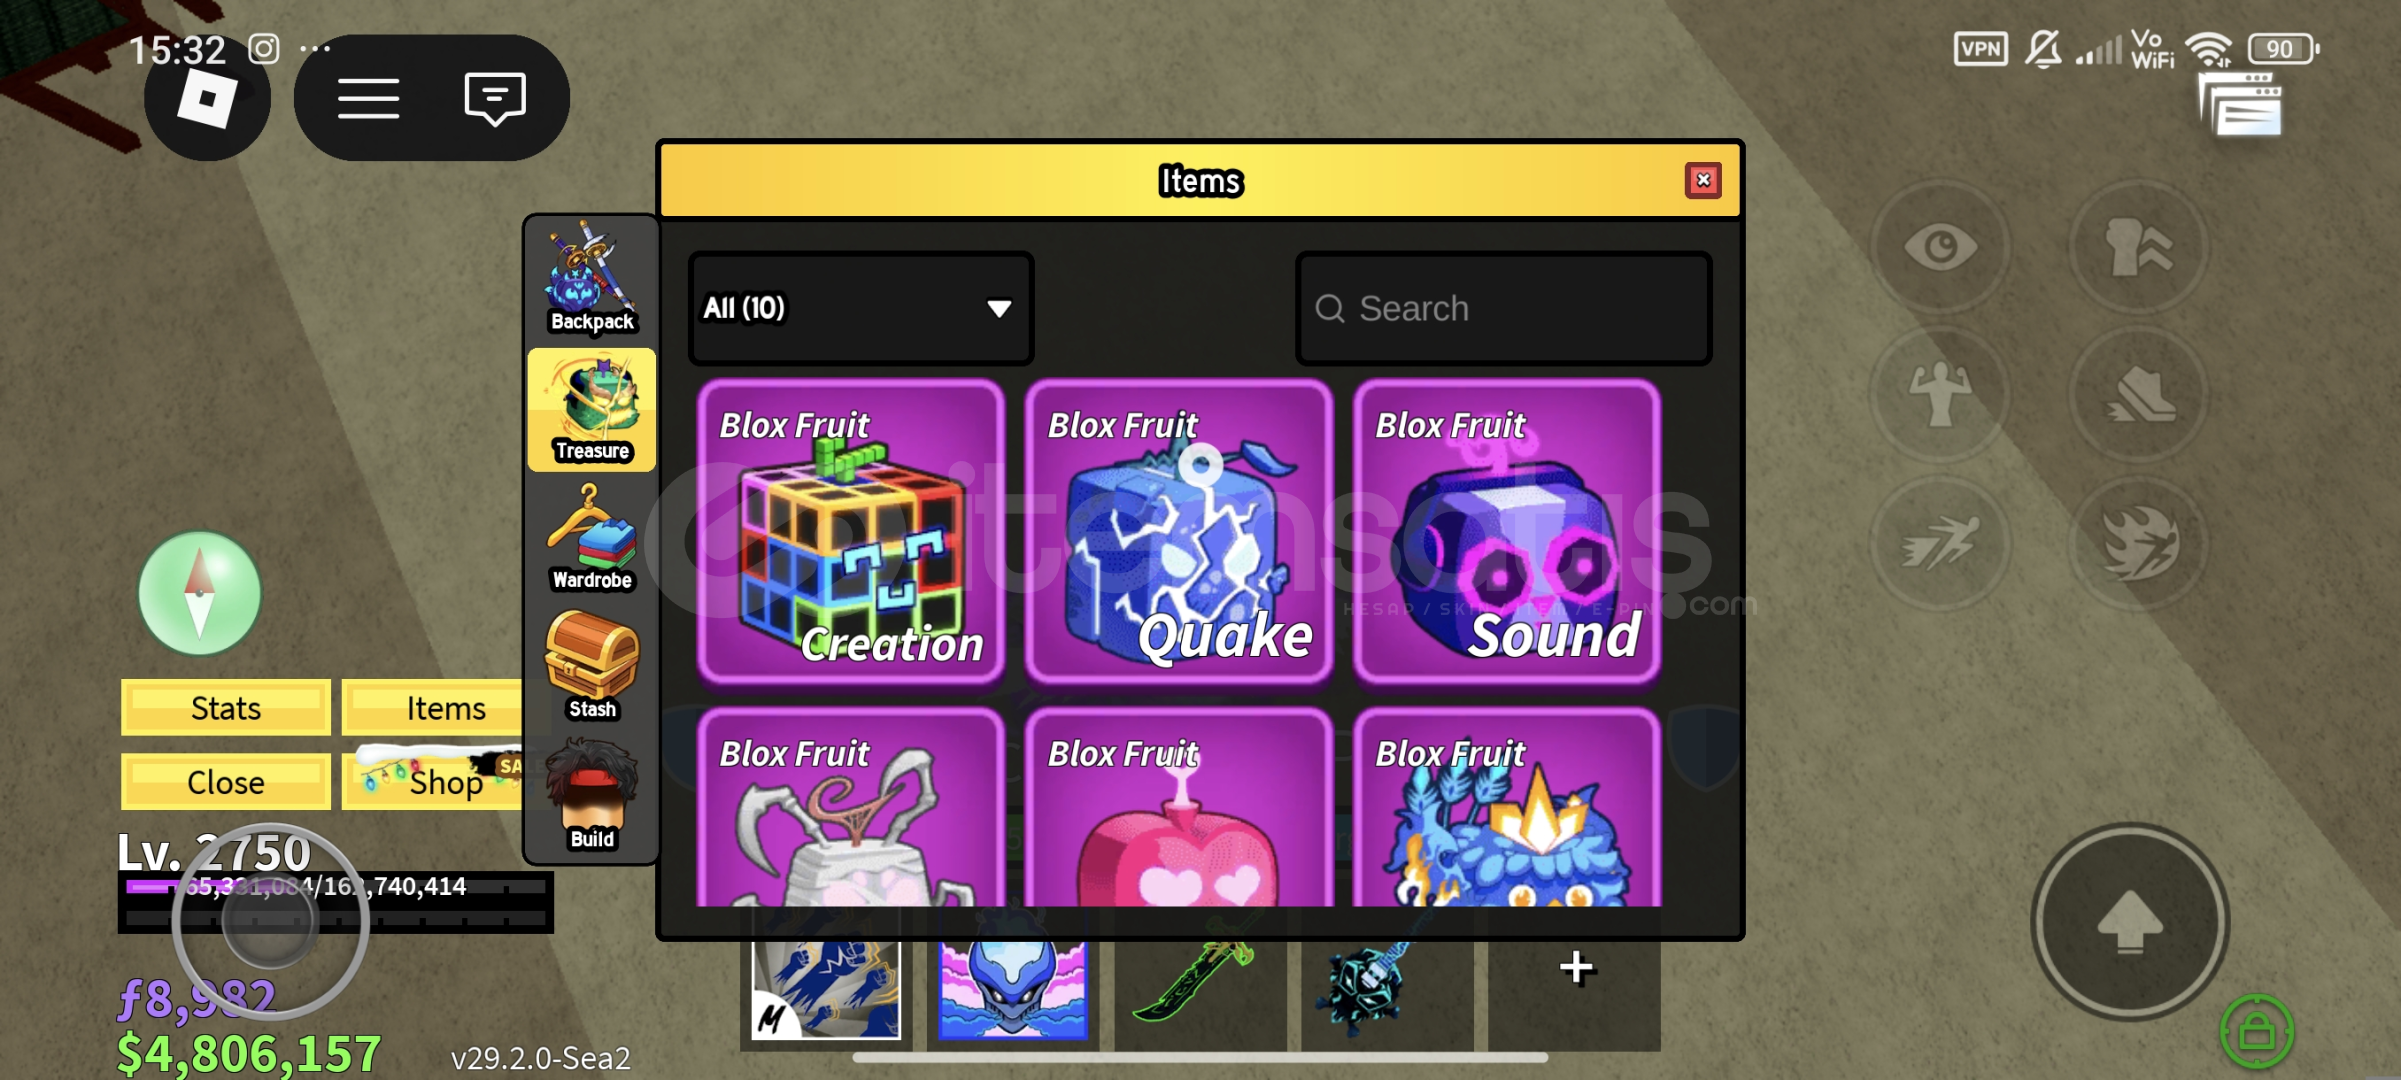The image size is (2401, 1080).
Task: Select the Treasure tab
Action: (591, 409)
